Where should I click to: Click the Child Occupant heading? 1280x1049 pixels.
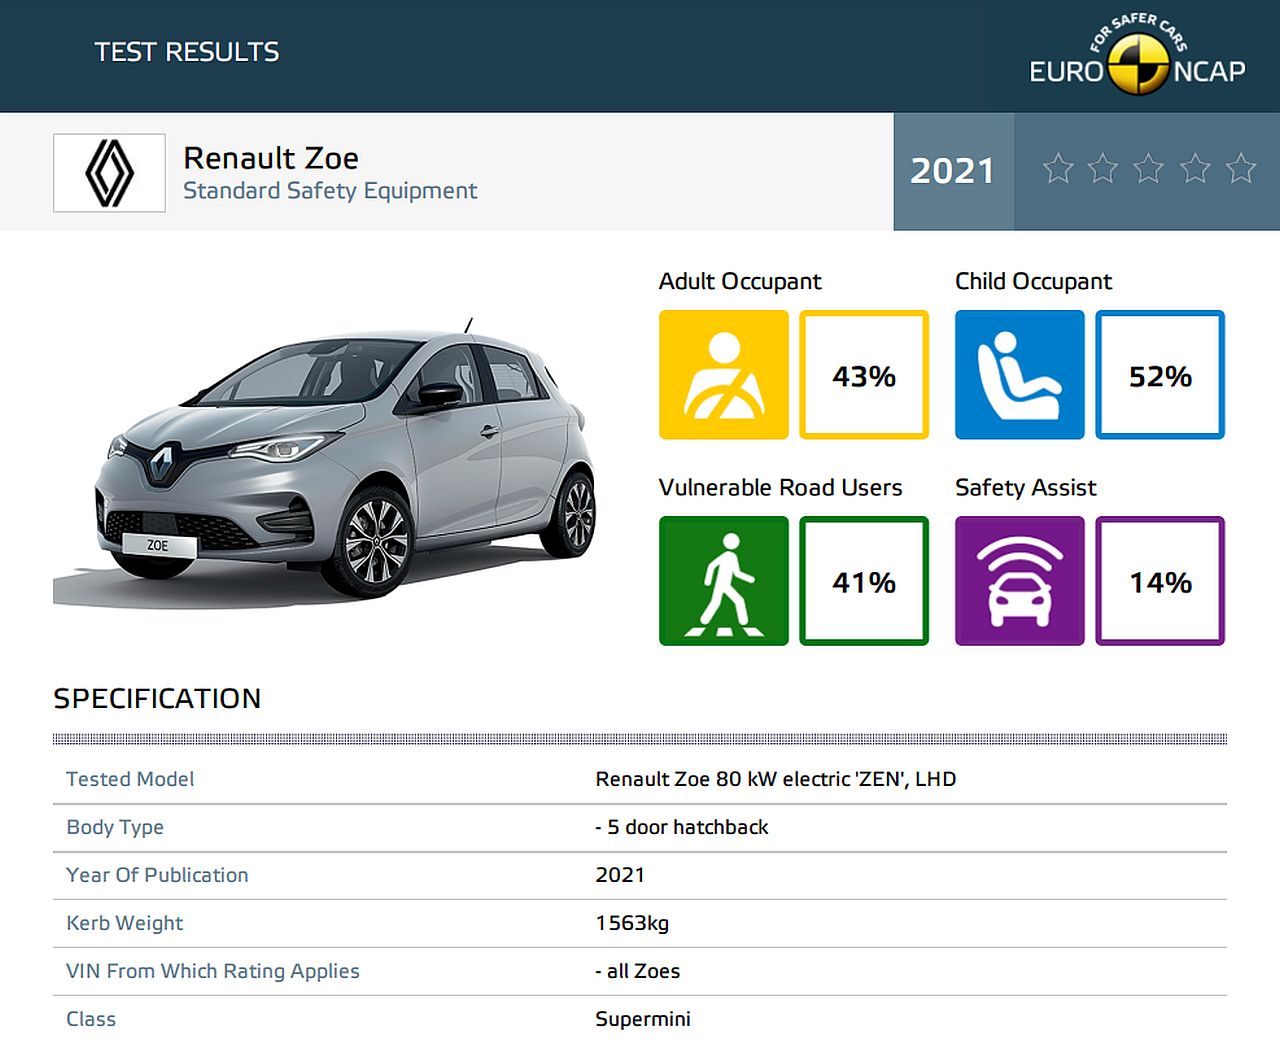1033,282
